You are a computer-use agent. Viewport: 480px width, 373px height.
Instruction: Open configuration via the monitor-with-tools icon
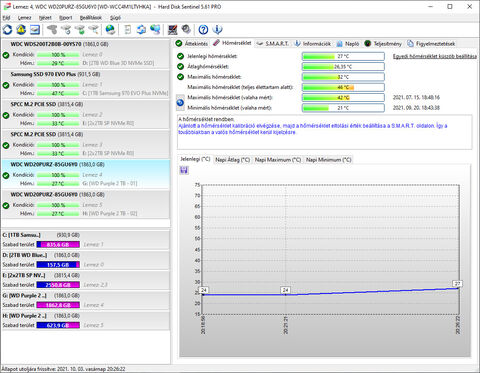pos(172,30)
